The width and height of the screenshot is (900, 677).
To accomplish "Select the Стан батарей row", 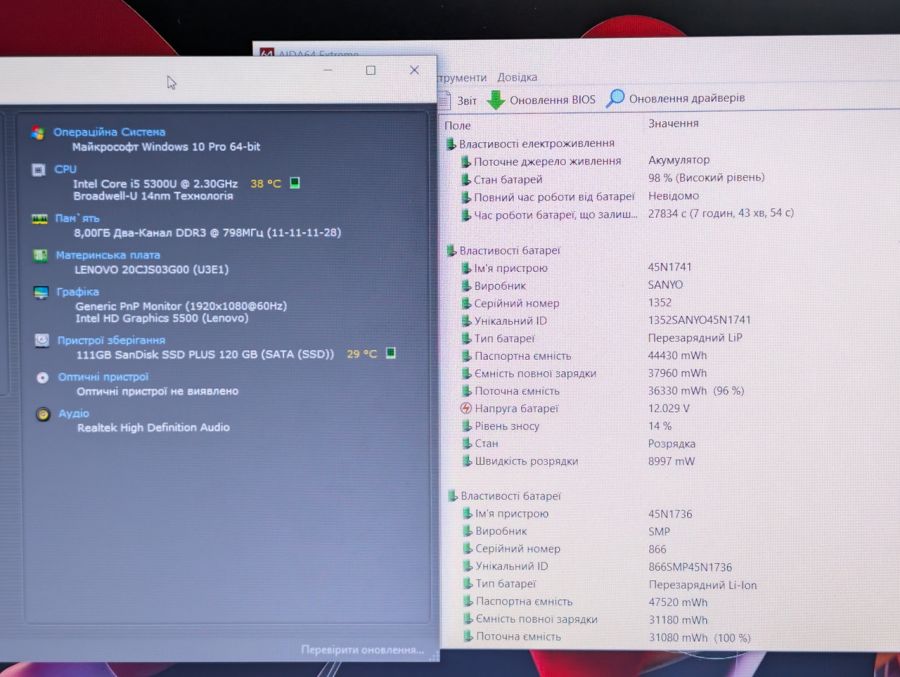I will pos(502,180).
